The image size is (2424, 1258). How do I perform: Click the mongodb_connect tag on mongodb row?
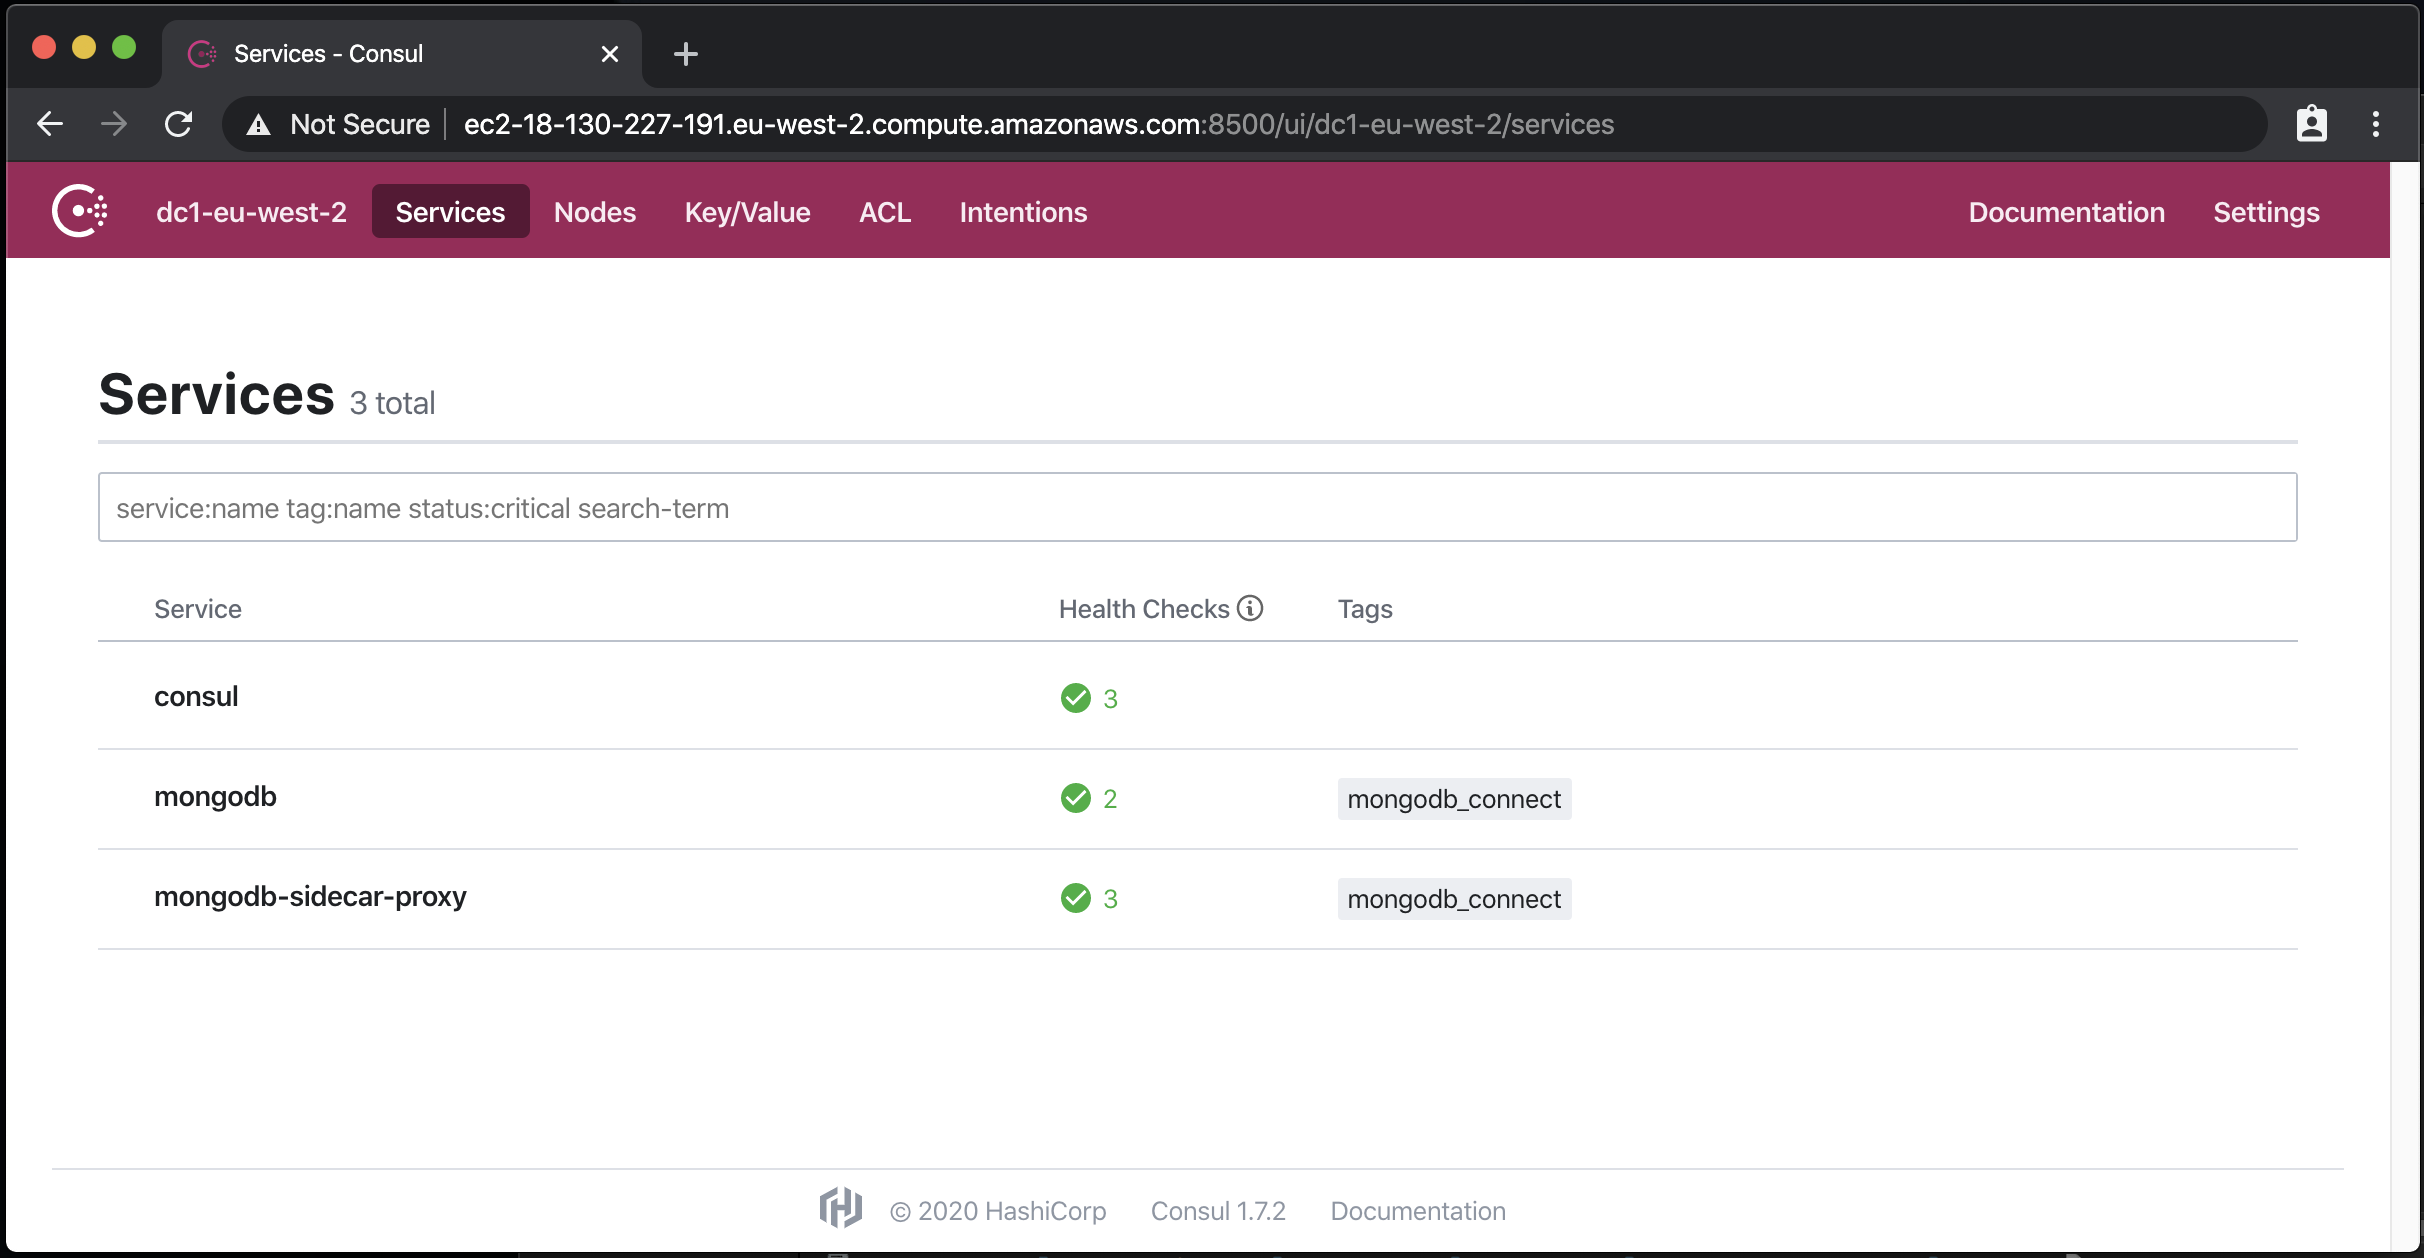tap(1453, 799)
